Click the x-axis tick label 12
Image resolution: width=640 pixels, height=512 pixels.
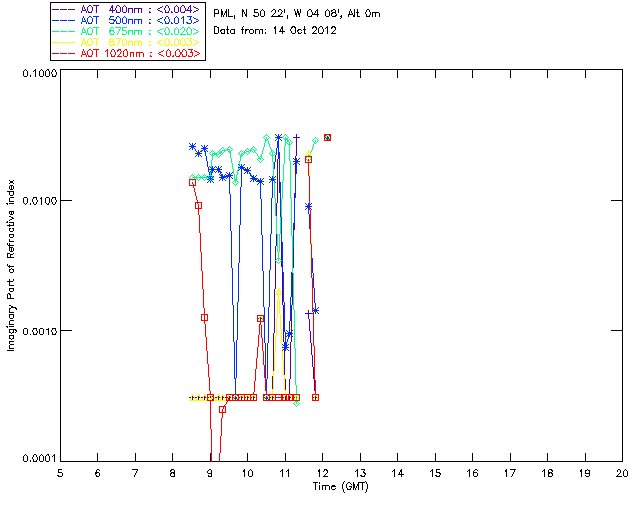point(322,473)
